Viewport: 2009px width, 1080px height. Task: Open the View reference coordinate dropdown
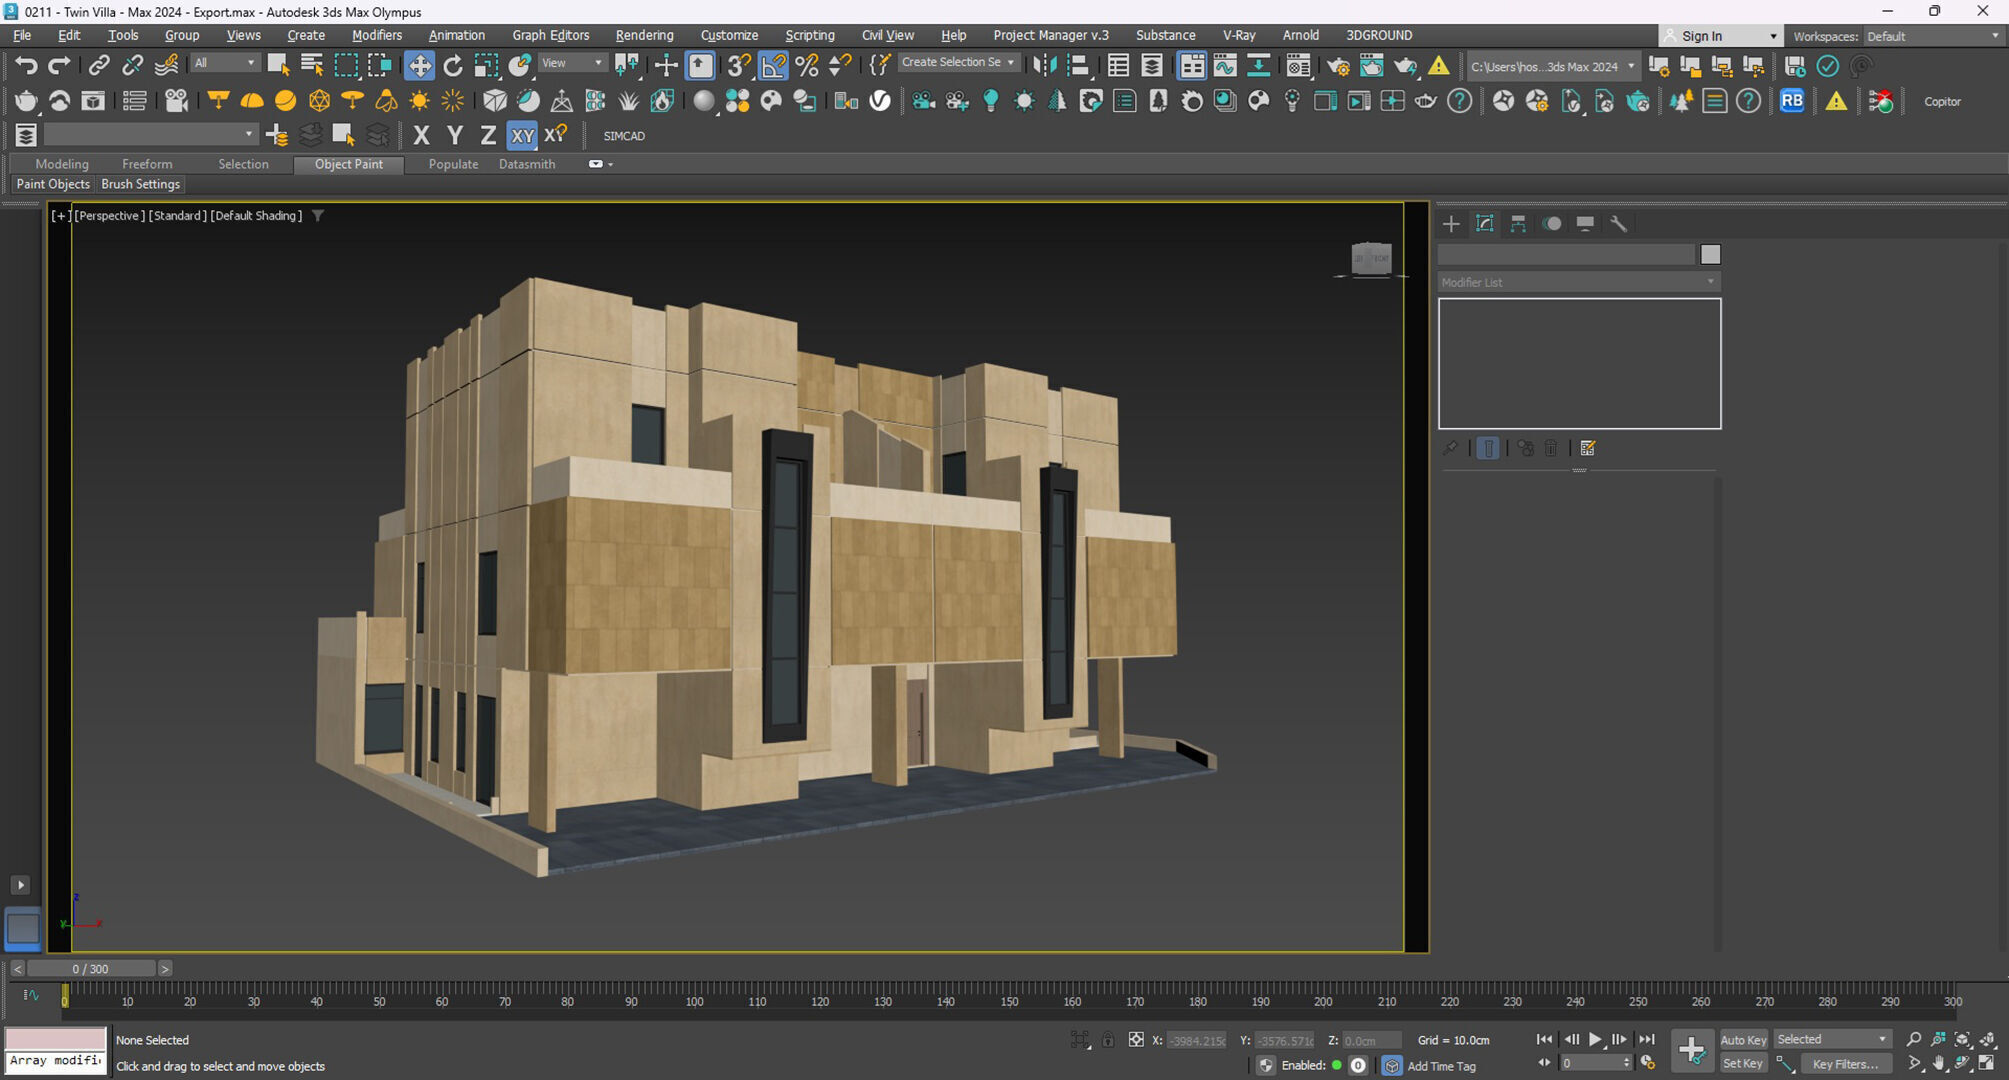click(572, 63)
